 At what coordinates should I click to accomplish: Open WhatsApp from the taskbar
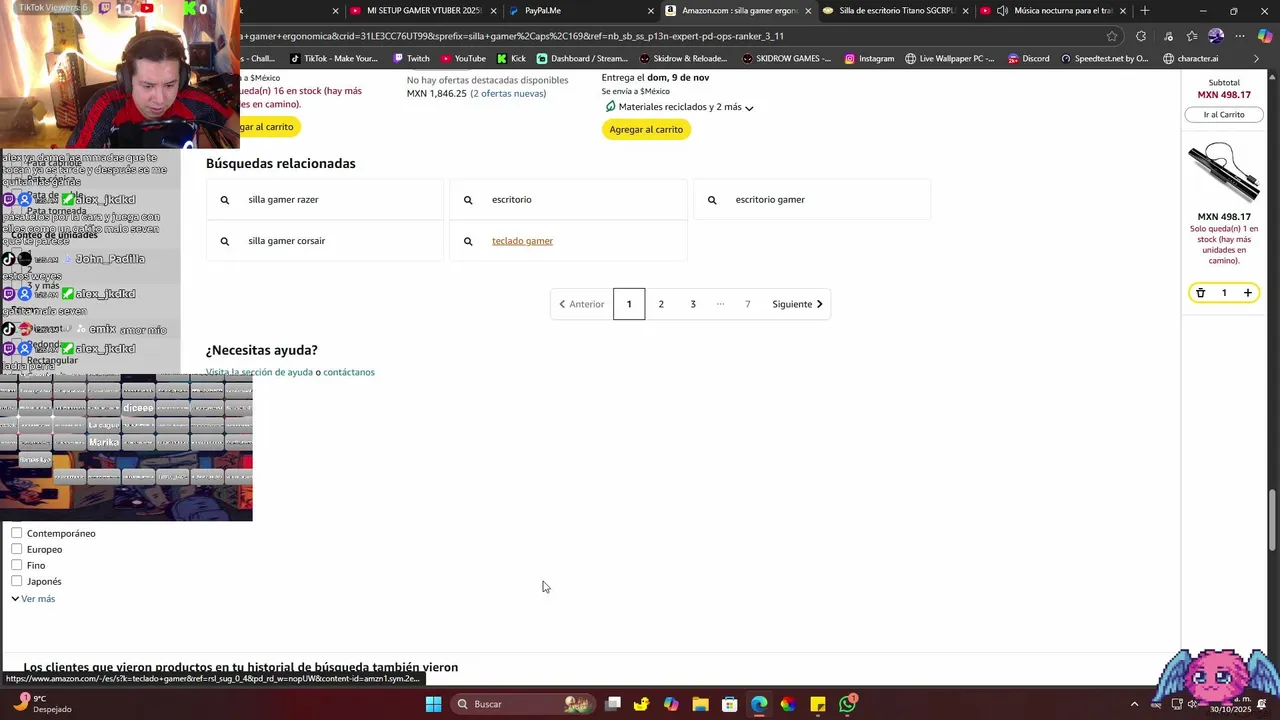pos(848,704)
